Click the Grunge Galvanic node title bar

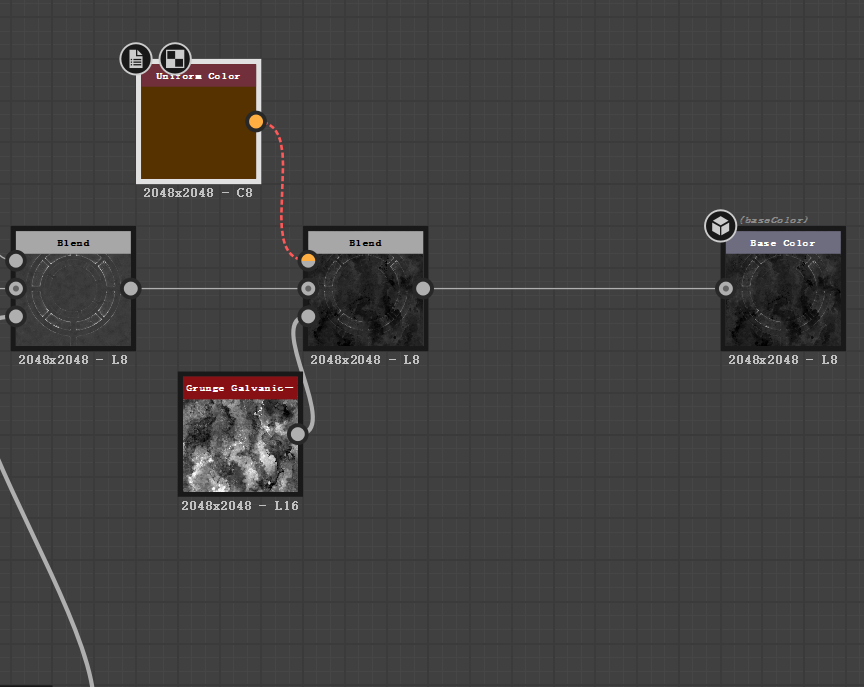click(239, 387)
